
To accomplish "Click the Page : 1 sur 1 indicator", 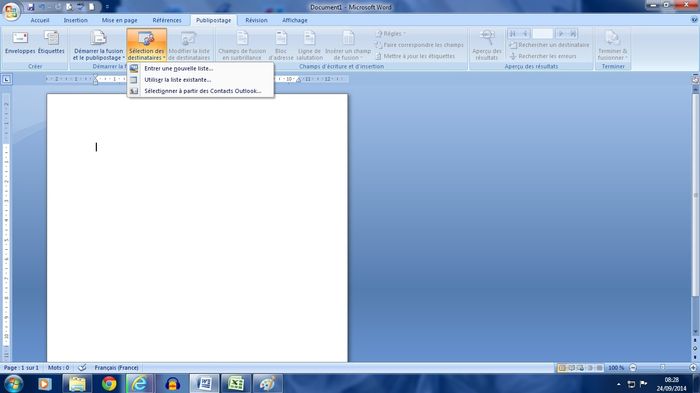I will pyautogui.click(x=21, y=368).
